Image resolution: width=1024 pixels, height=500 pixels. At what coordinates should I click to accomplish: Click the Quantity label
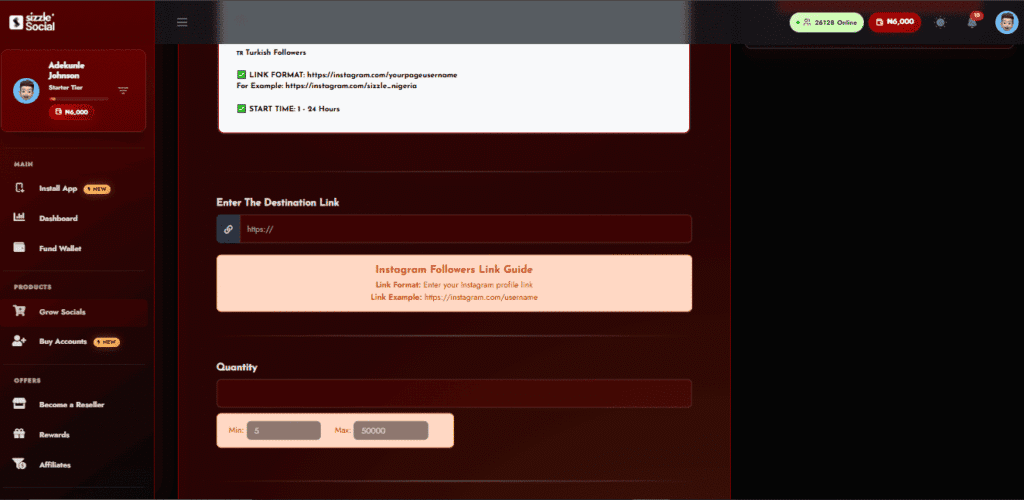237,367
